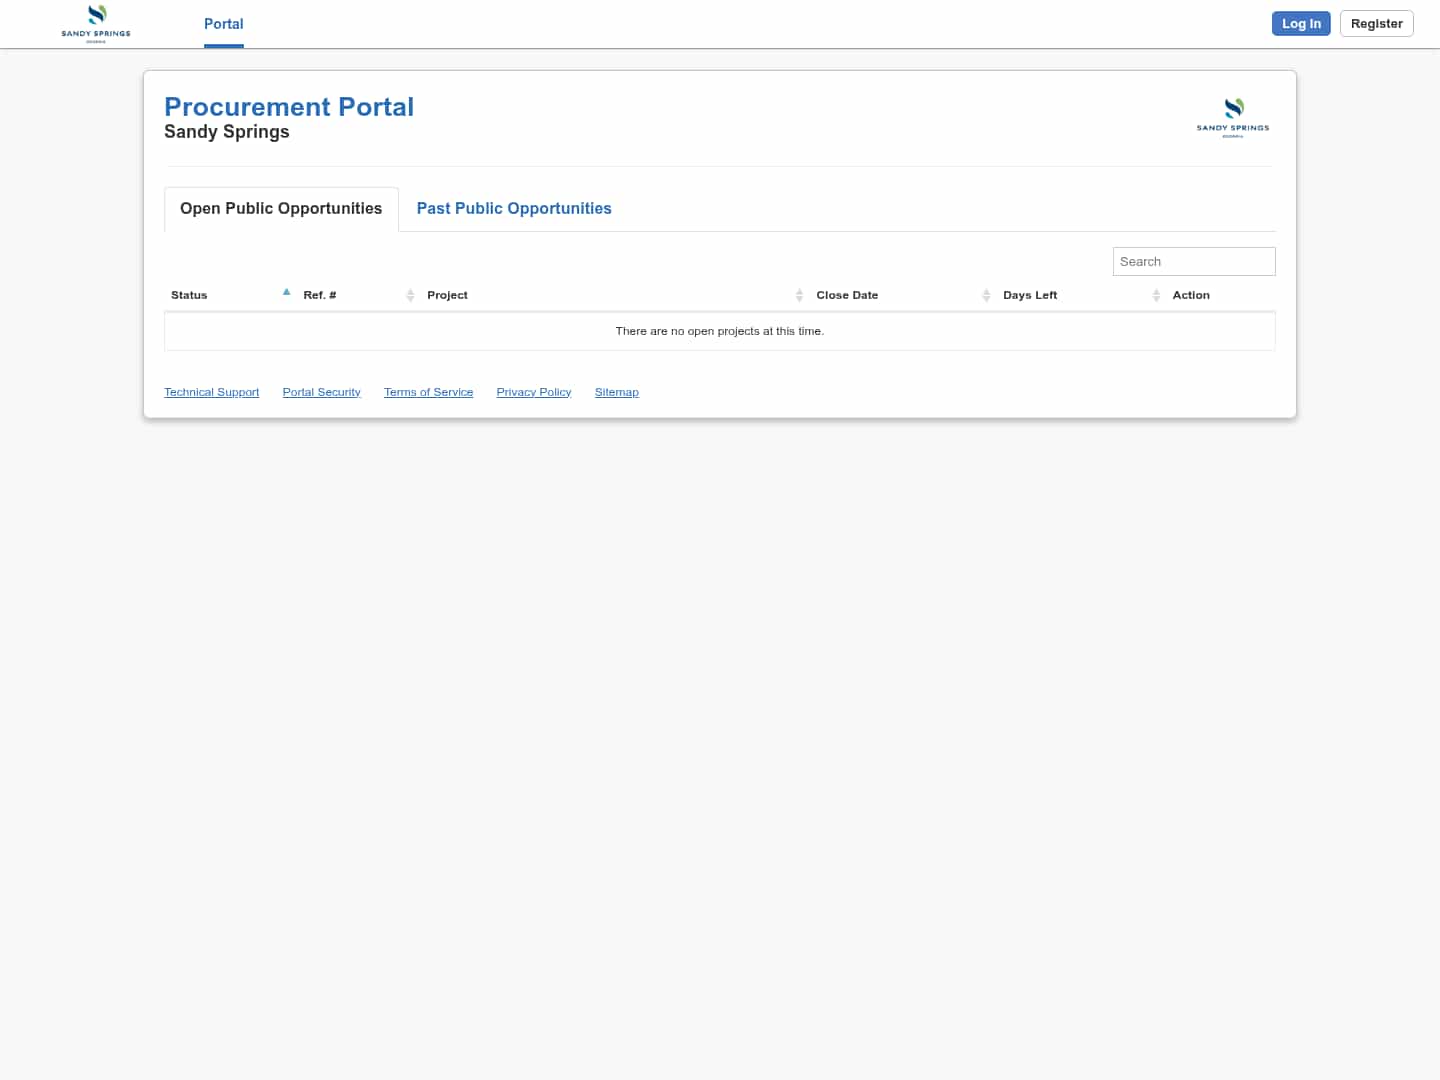The image size is (1440, 1080).
Task: Click the Sandy Springs logo in the top navigation
Action: [95, 23]
